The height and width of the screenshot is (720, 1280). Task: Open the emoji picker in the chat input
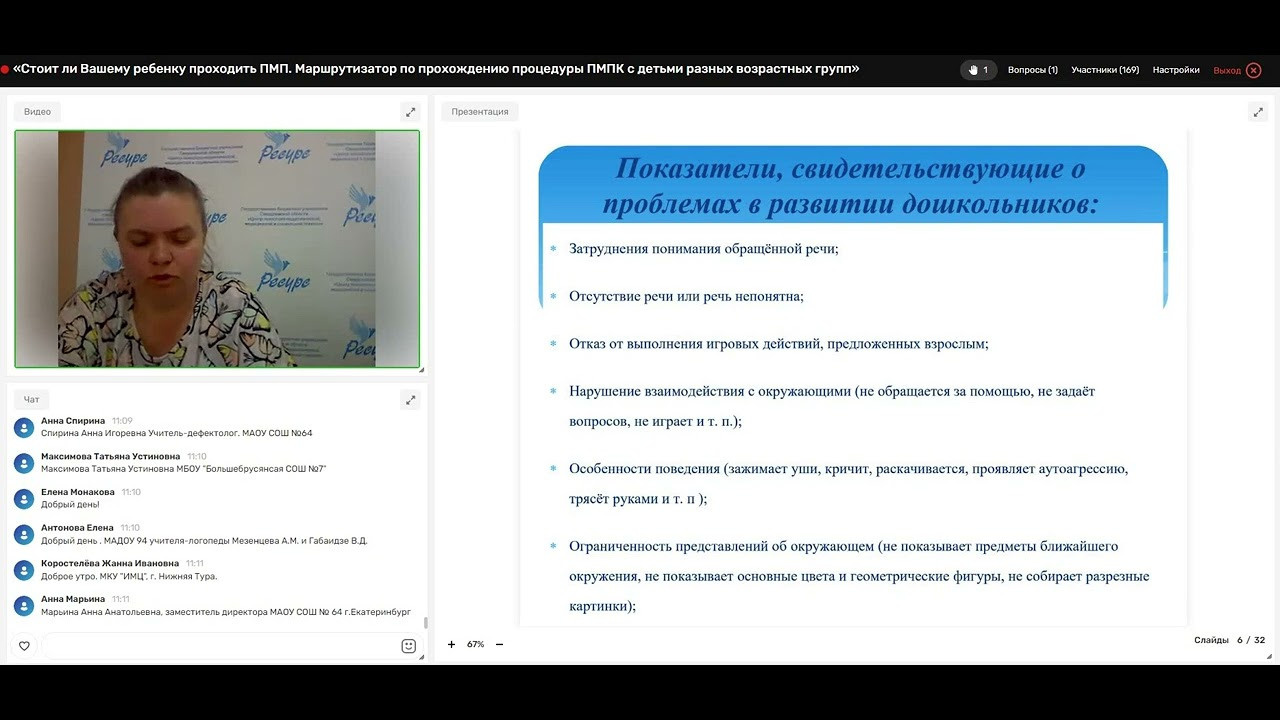pyautogui.click(x=408, y=645)
